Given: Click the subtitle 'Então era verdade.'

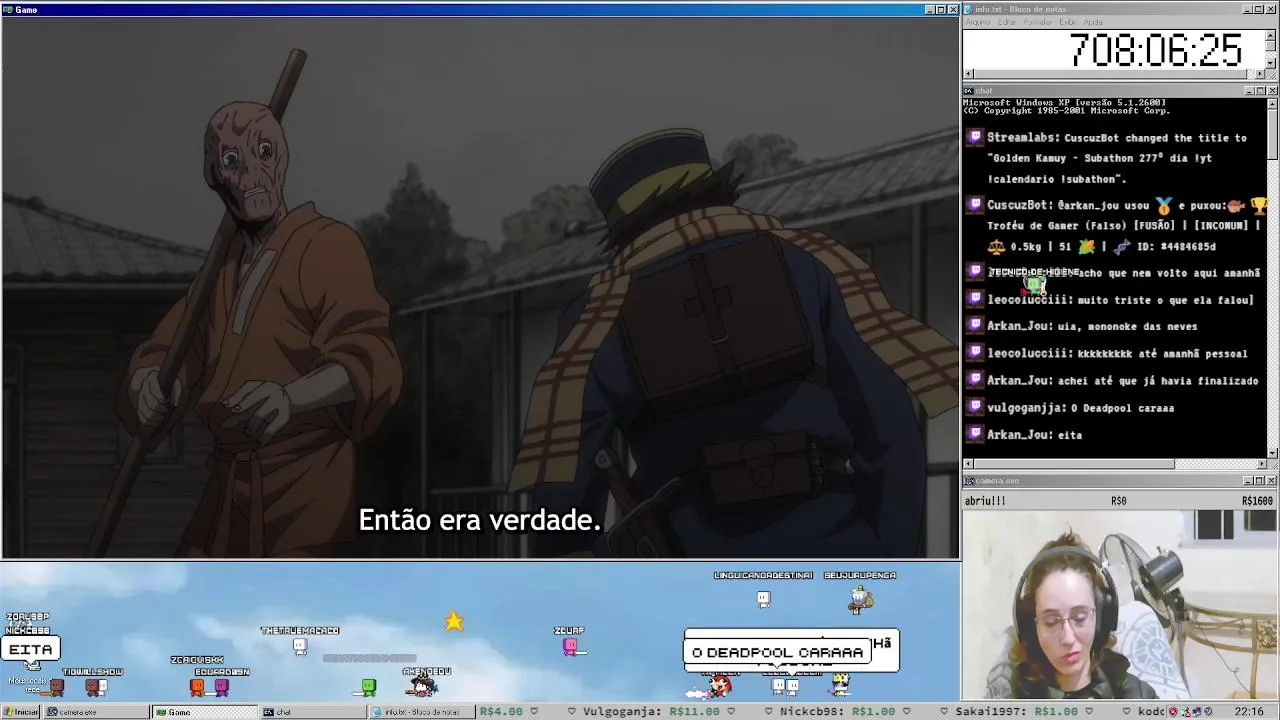Looking at the screenshot, I should [x=479, y=520].
